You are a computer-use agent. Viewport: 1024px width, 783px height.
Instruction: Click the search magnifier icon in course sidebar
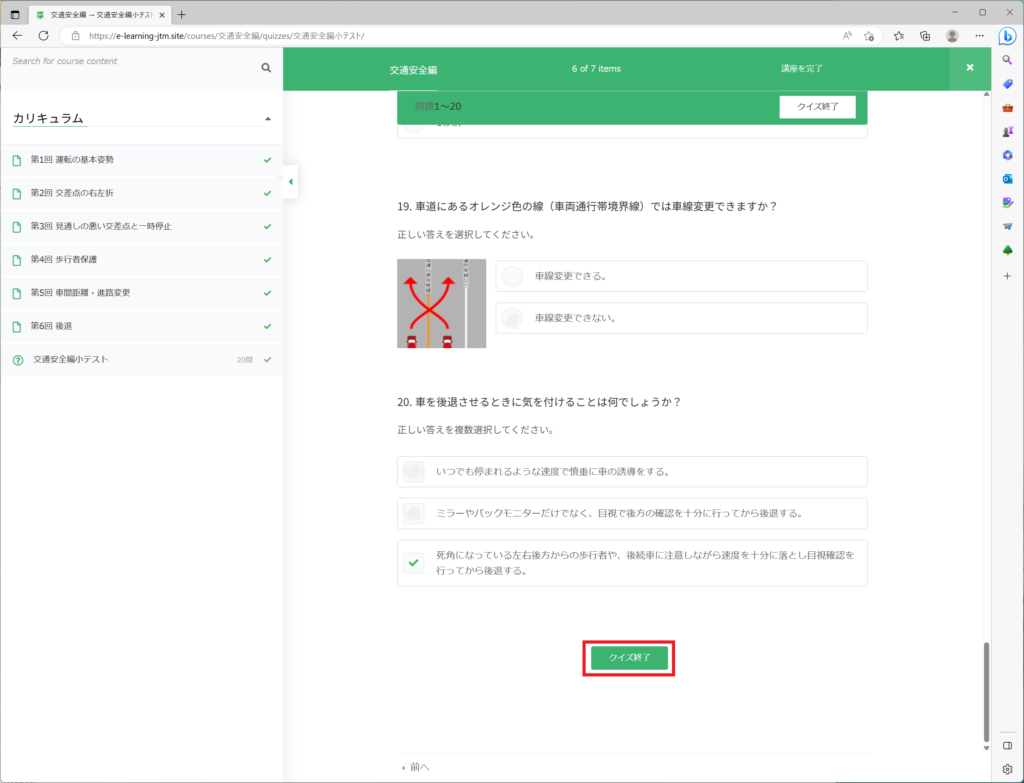tap(266, 68)
